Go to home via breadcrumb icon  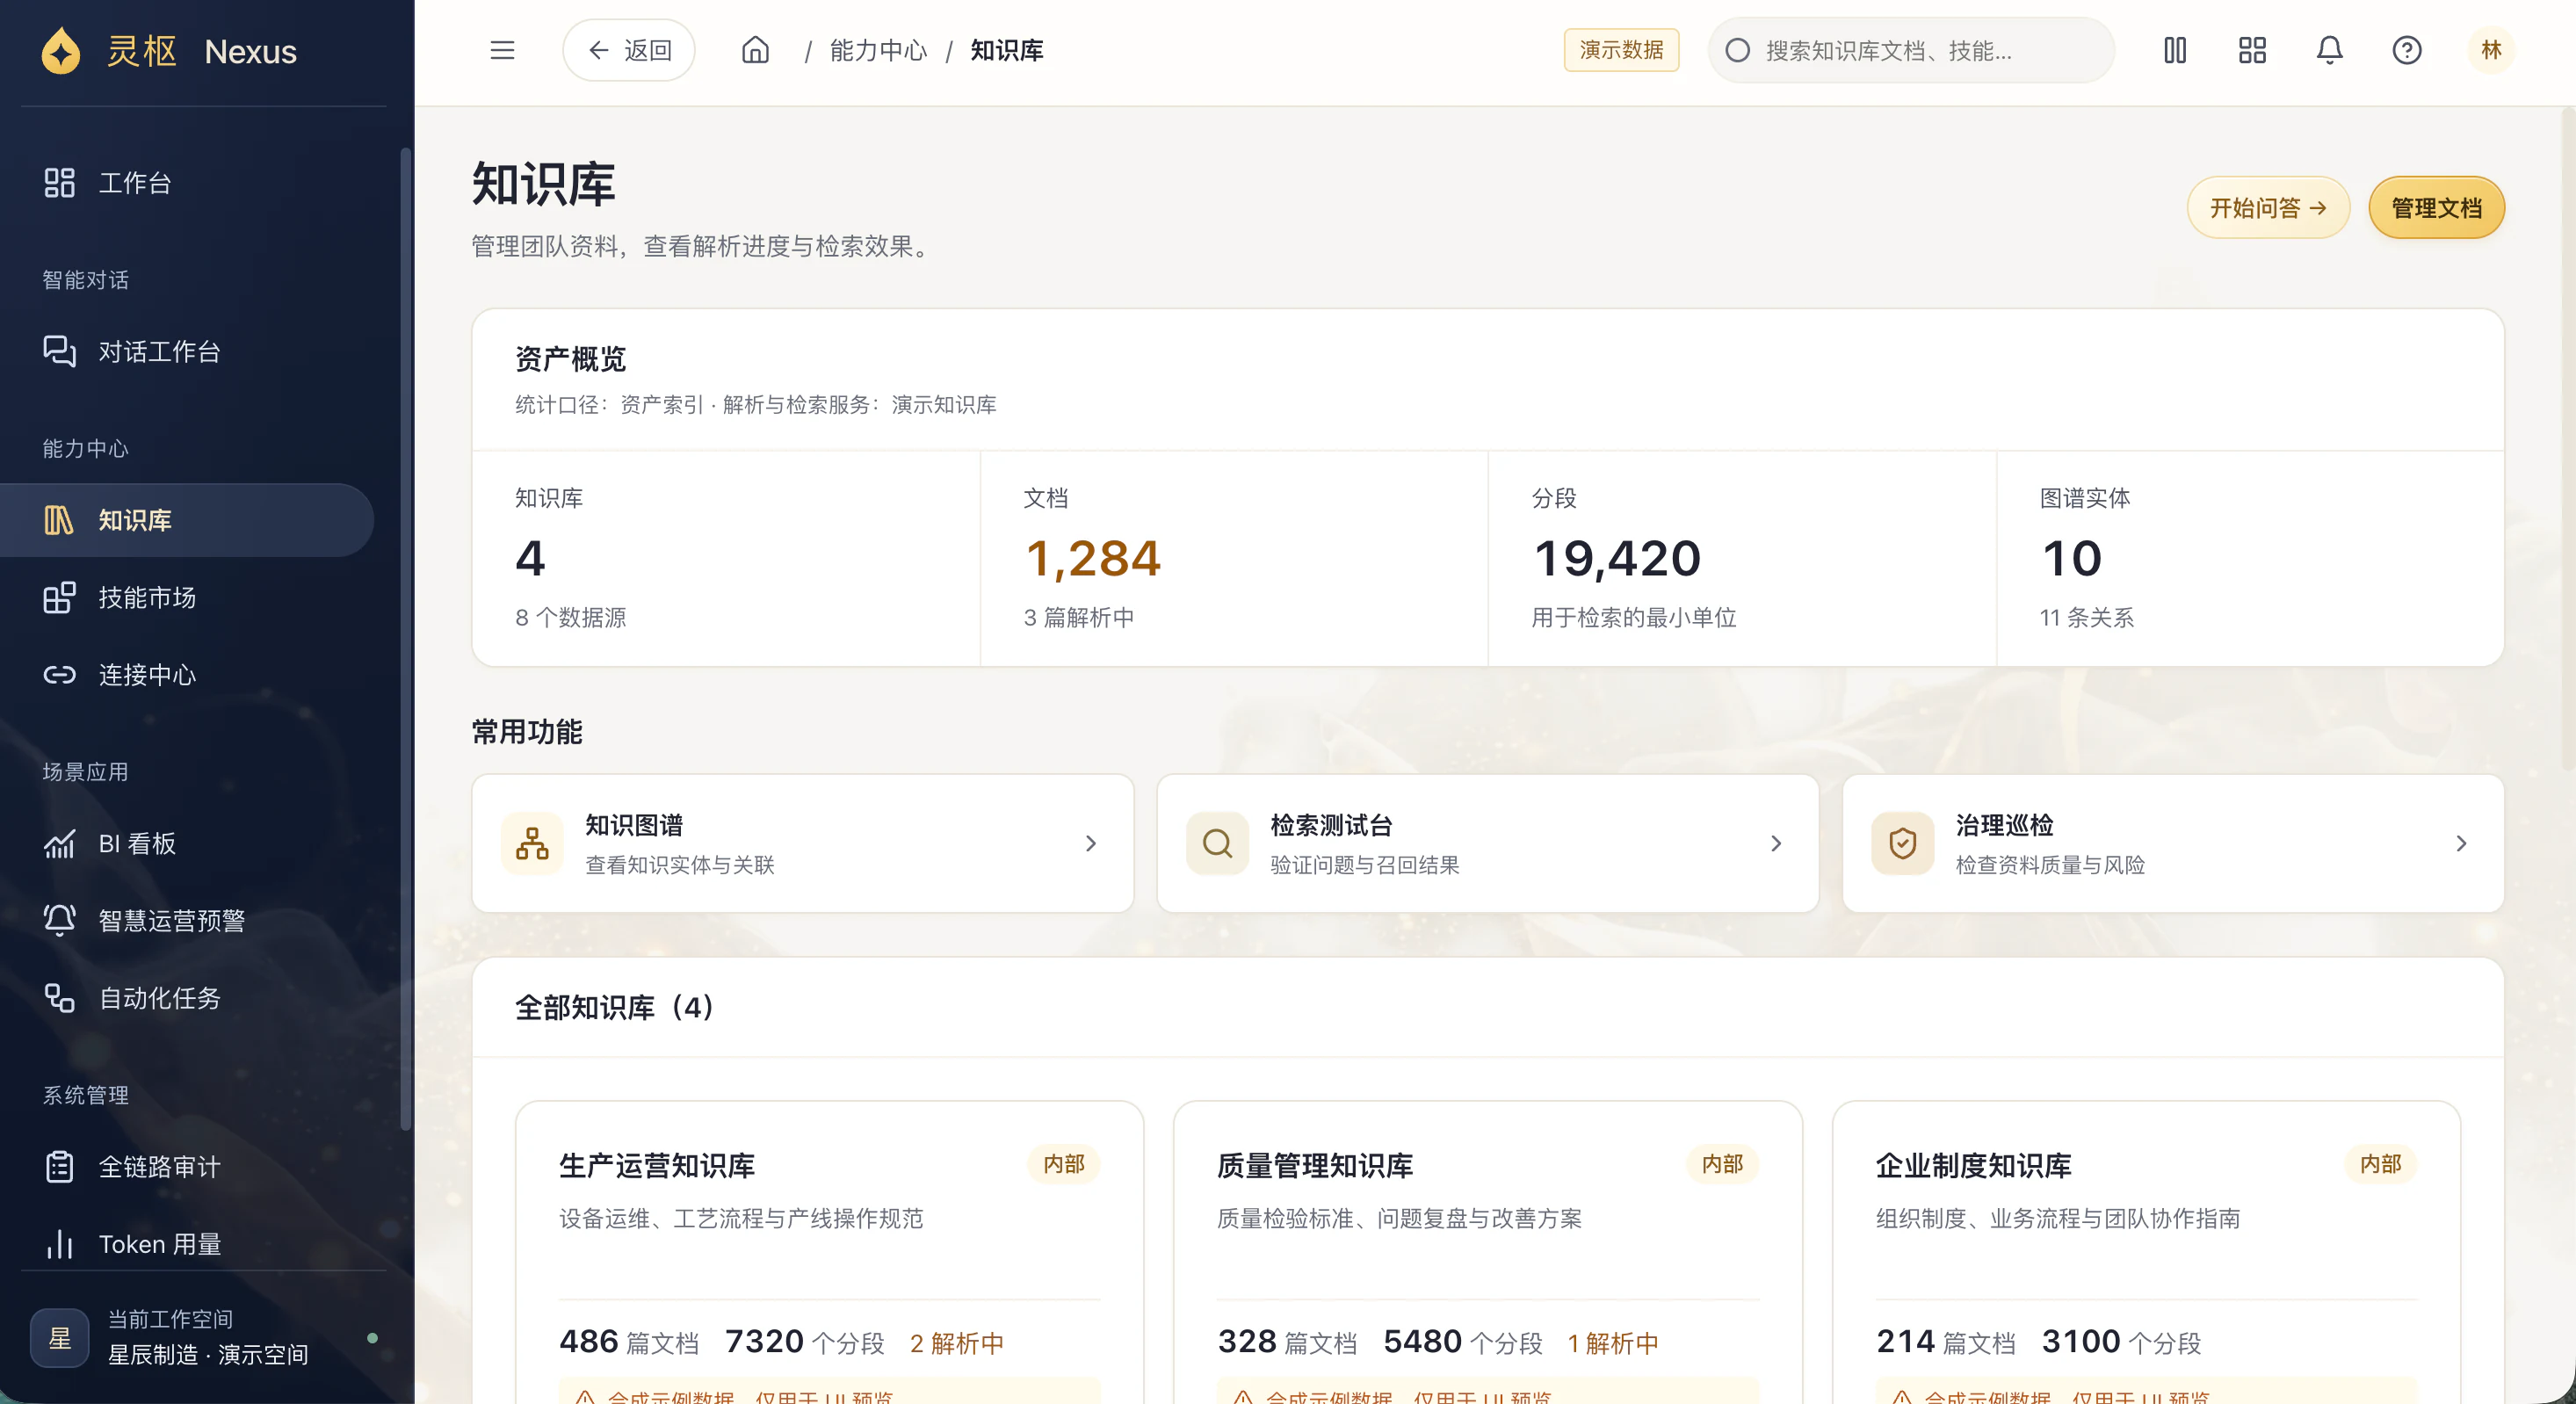[755, 50]
